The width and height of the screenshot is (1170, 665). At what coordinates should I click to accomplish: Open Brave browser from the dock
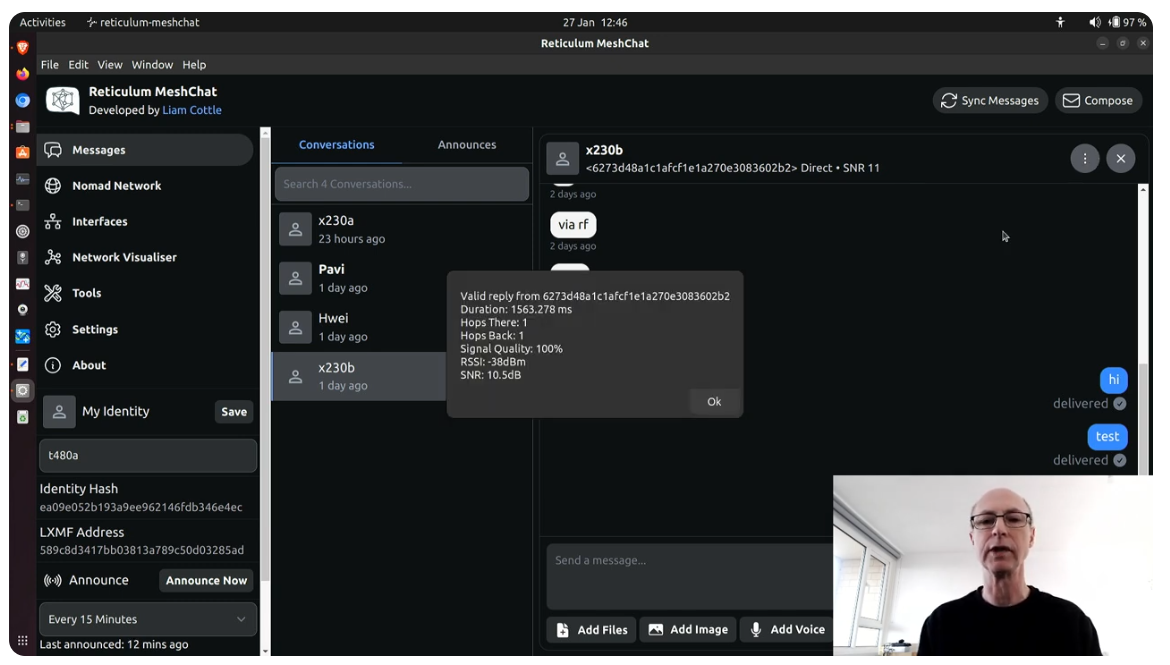pos(22,48)
